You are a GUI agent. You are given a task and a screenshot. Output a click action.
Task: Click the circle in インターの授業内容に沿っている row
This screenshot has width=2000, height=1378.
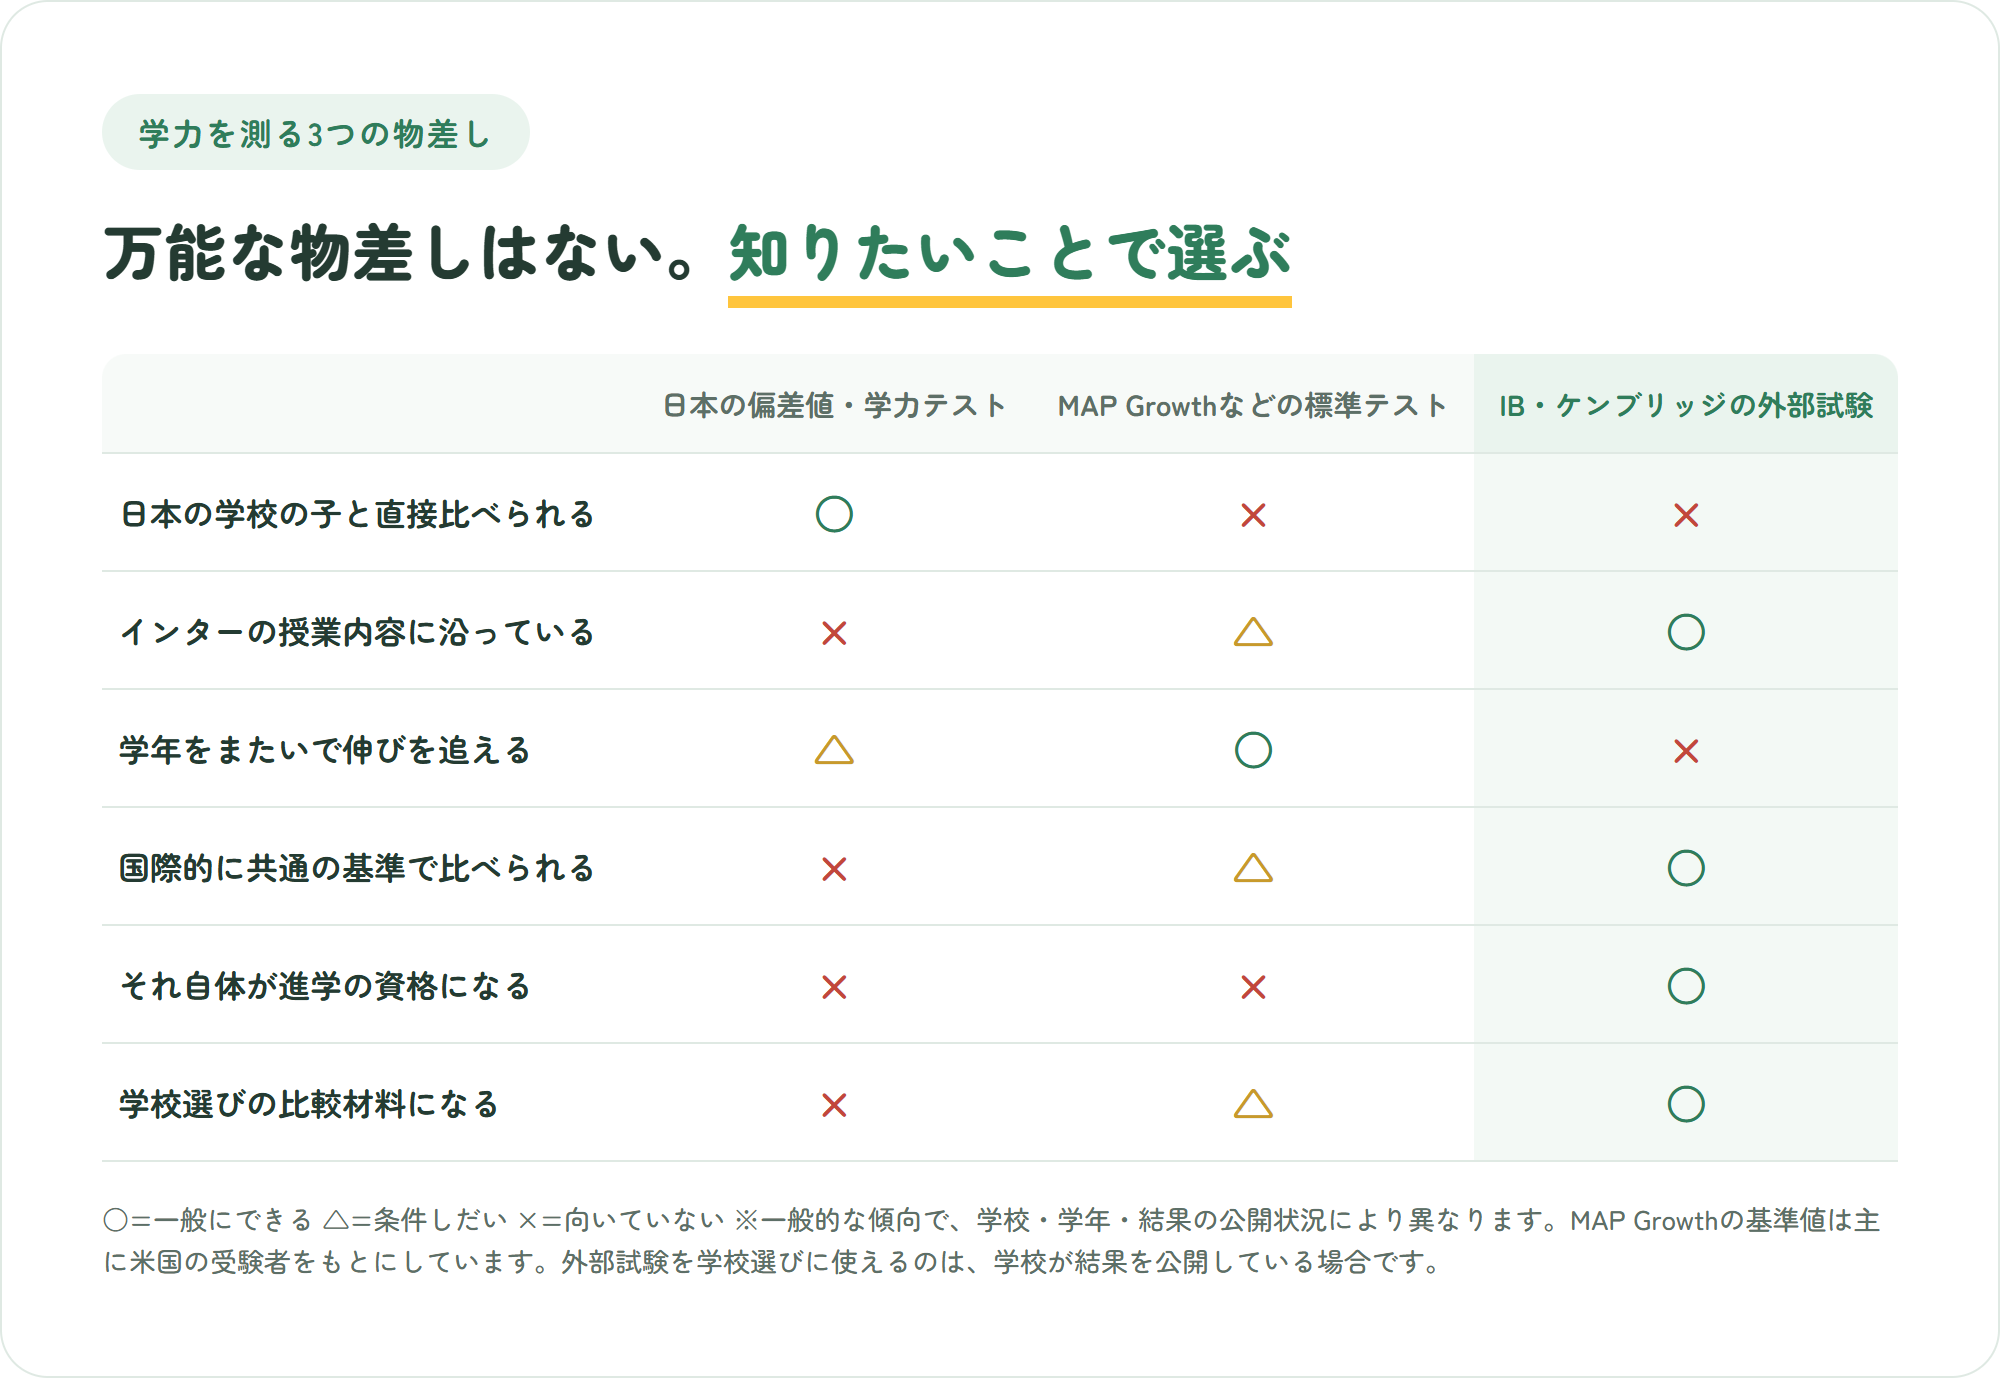coord(1686,632)
